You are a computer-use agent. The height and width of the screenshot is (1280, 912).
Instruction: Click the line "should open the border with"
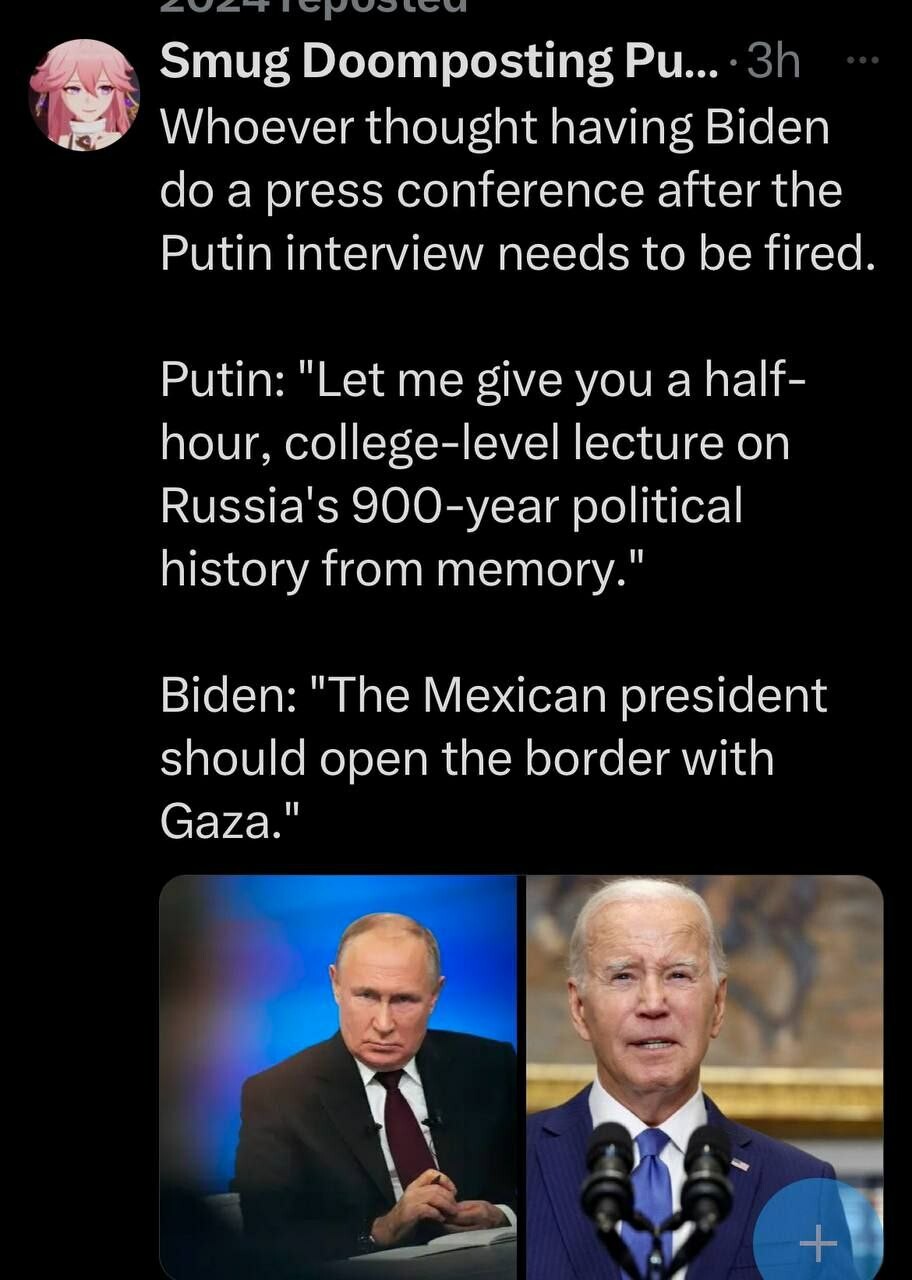pos(467,759)
